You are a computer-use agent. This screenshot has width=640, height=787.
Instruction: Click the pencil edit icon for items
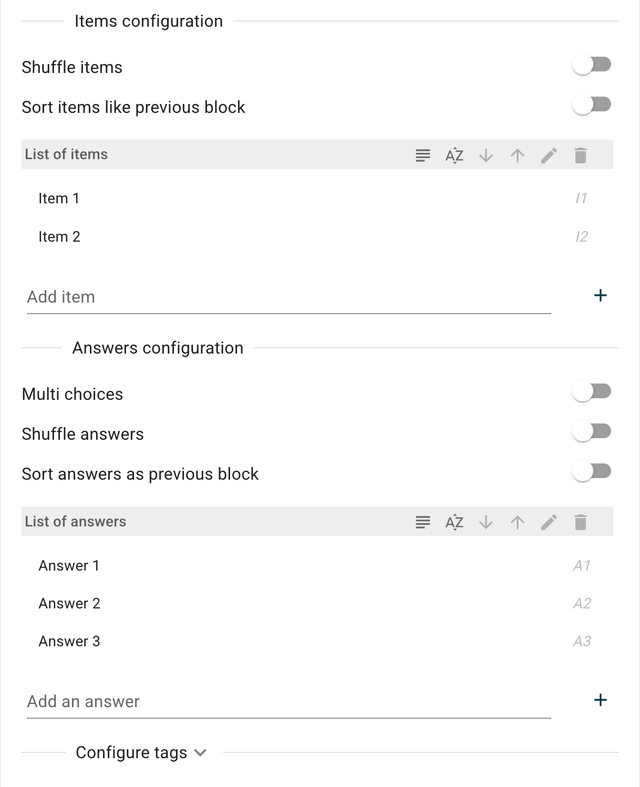[x=548, y=155]
